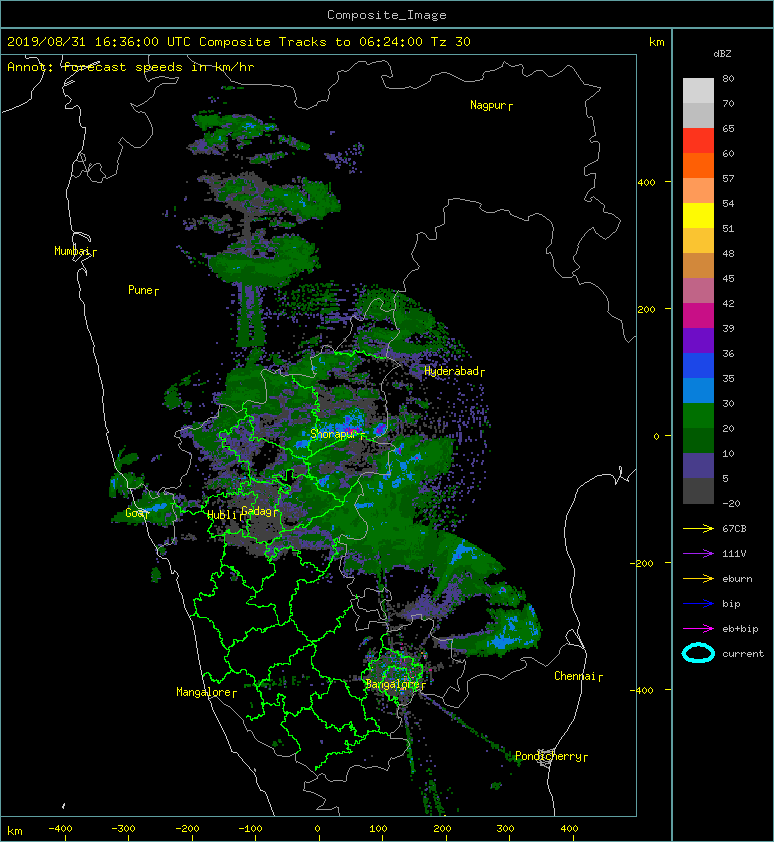Select the grey 65–70 dBZ swatch
Screen dimensions: 774x842
click(x=698, y=115)
